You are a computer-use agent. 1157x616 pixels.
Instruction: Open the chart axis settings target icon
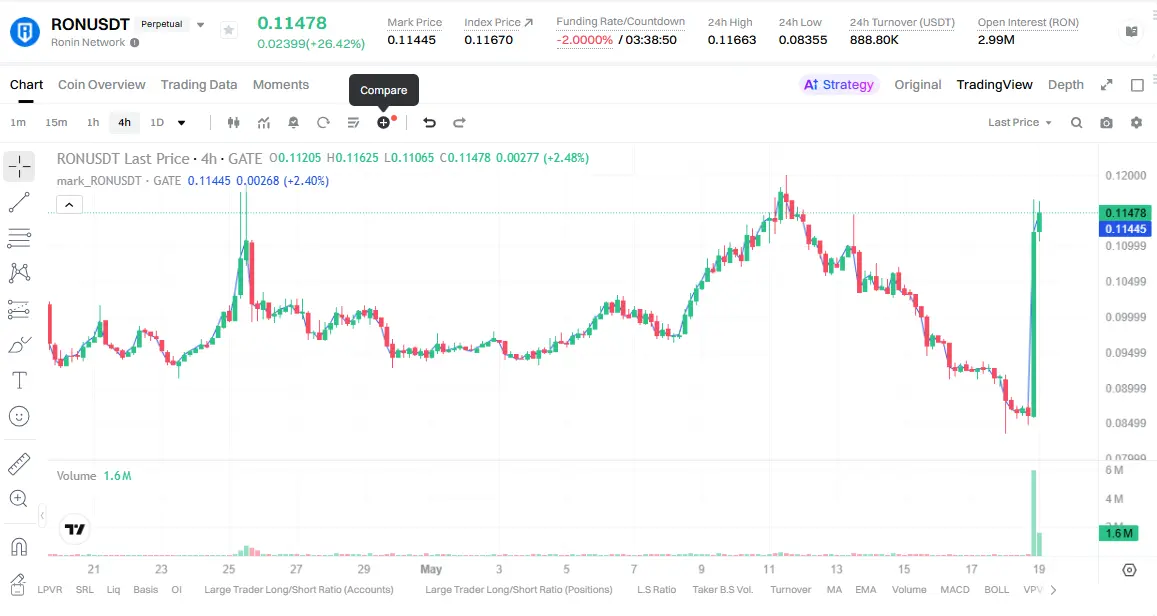tap(1129, 570)
